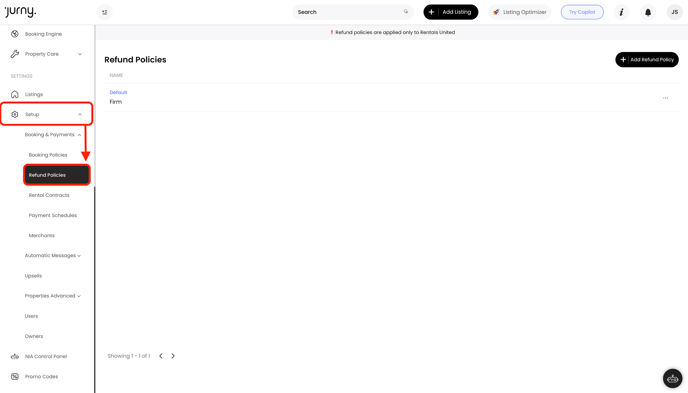The width and height of the screenshot is (688, 393).
Task: Click the sidebar vertical scrollbar
Action: click(x=95, y=289)
